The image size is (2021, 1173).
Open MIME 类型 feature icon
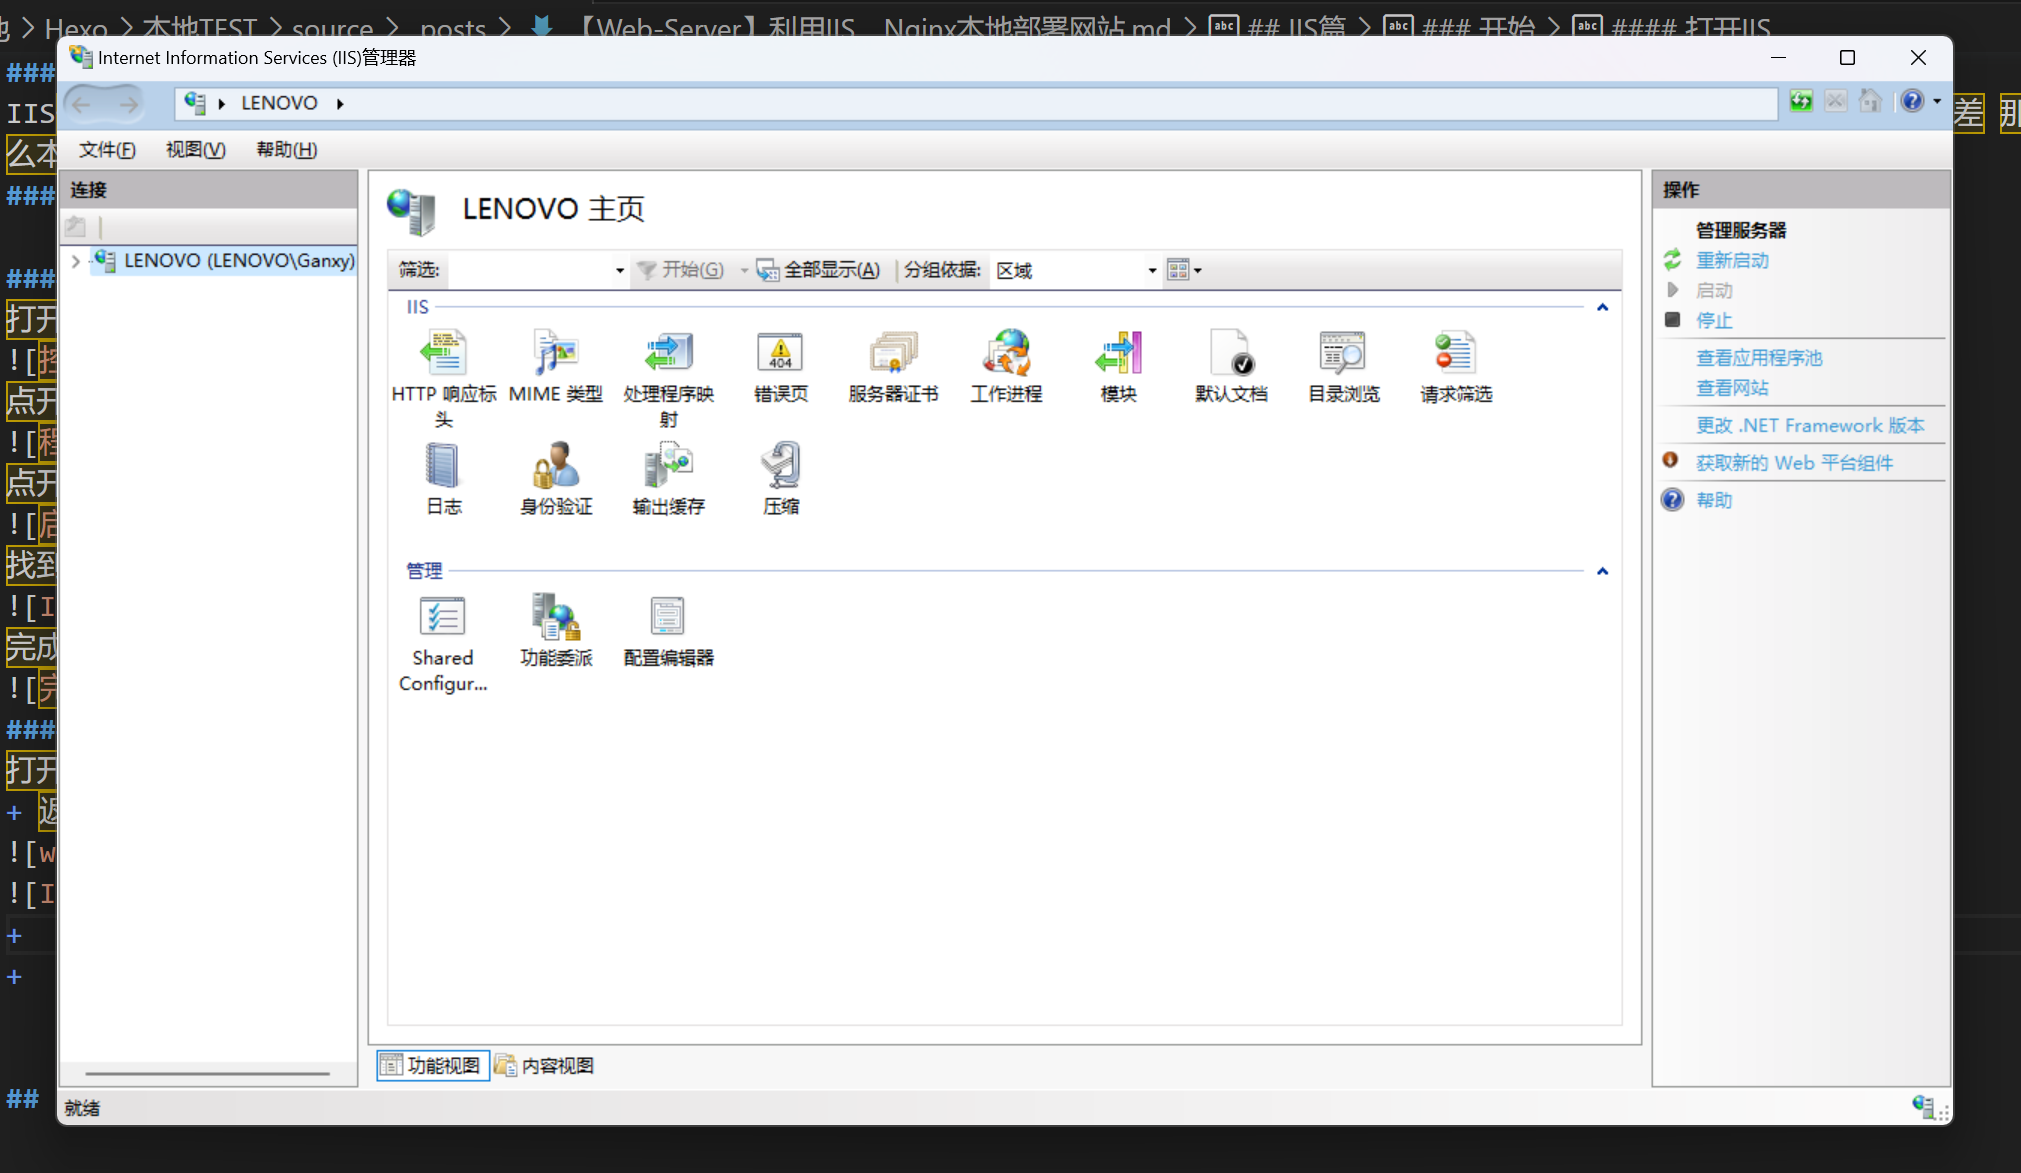(x=556, y=366)
